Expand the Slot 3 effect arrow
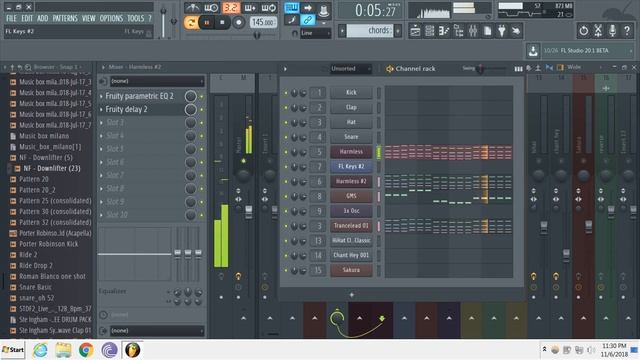 pos(101,122)
